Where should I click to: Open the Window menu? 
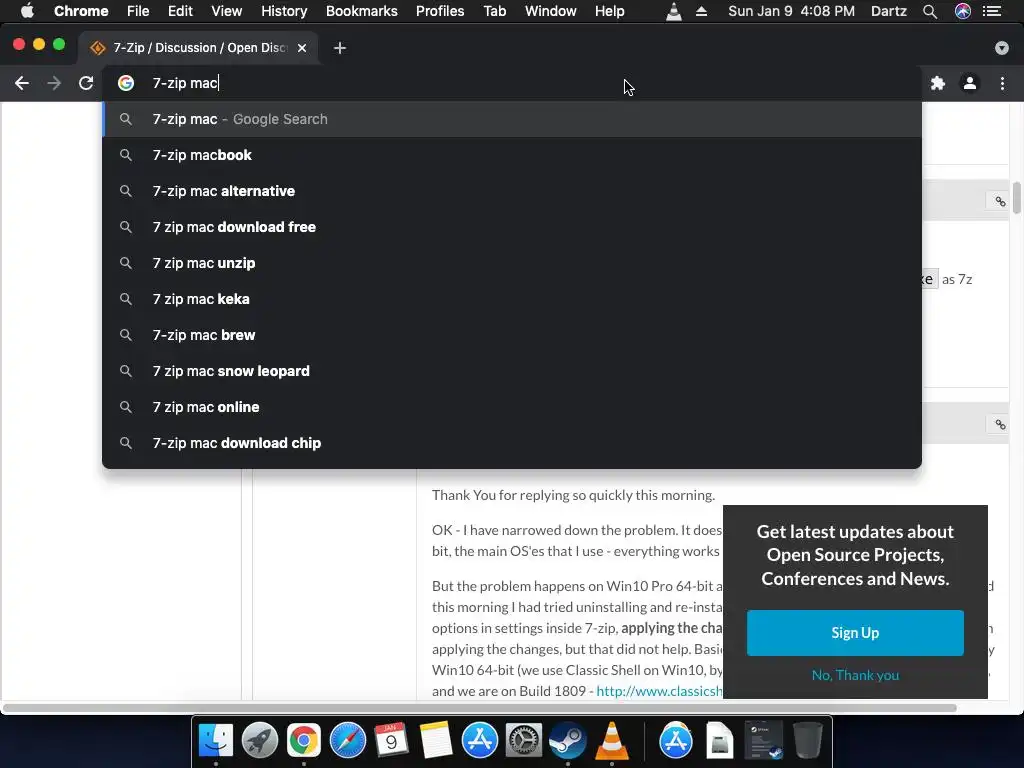click(x=551, y=11)
